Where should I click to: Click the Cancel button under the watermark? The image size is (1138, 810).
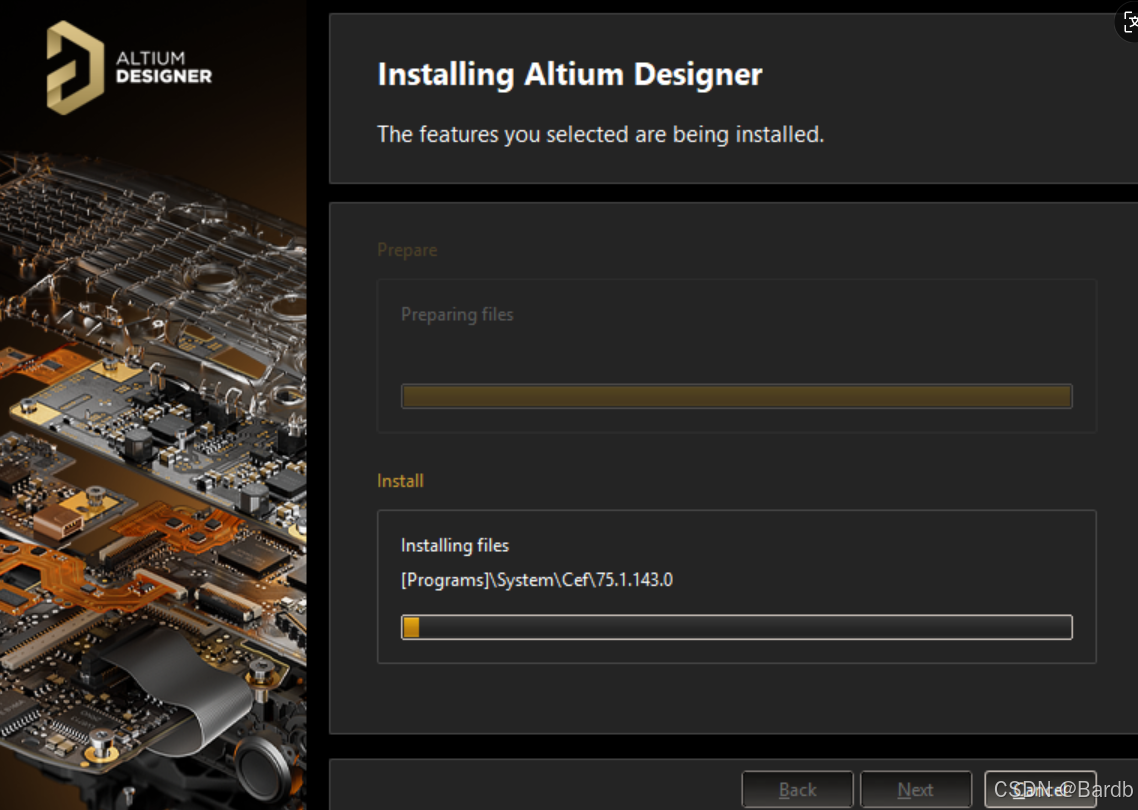click(1040, 790)
